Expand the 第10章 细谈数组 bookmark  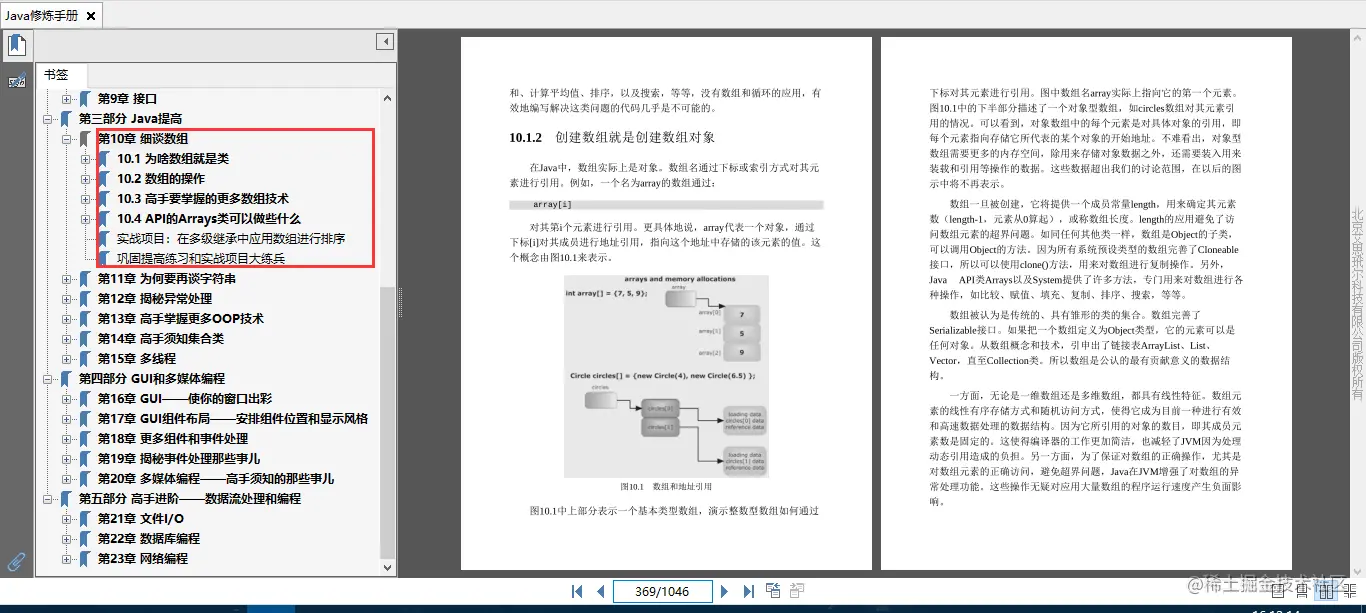(x=66, y=138)
